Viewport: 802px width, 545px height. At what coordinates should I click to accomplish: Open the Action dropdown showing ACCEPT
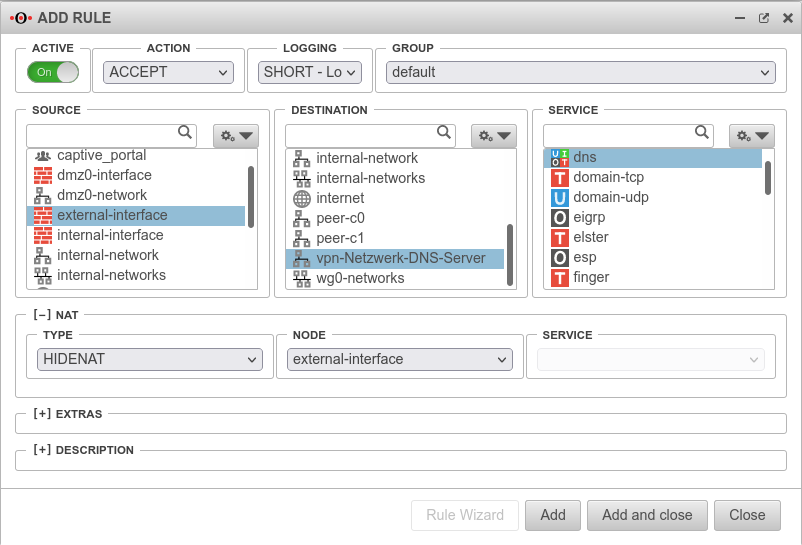coord(168,72)
